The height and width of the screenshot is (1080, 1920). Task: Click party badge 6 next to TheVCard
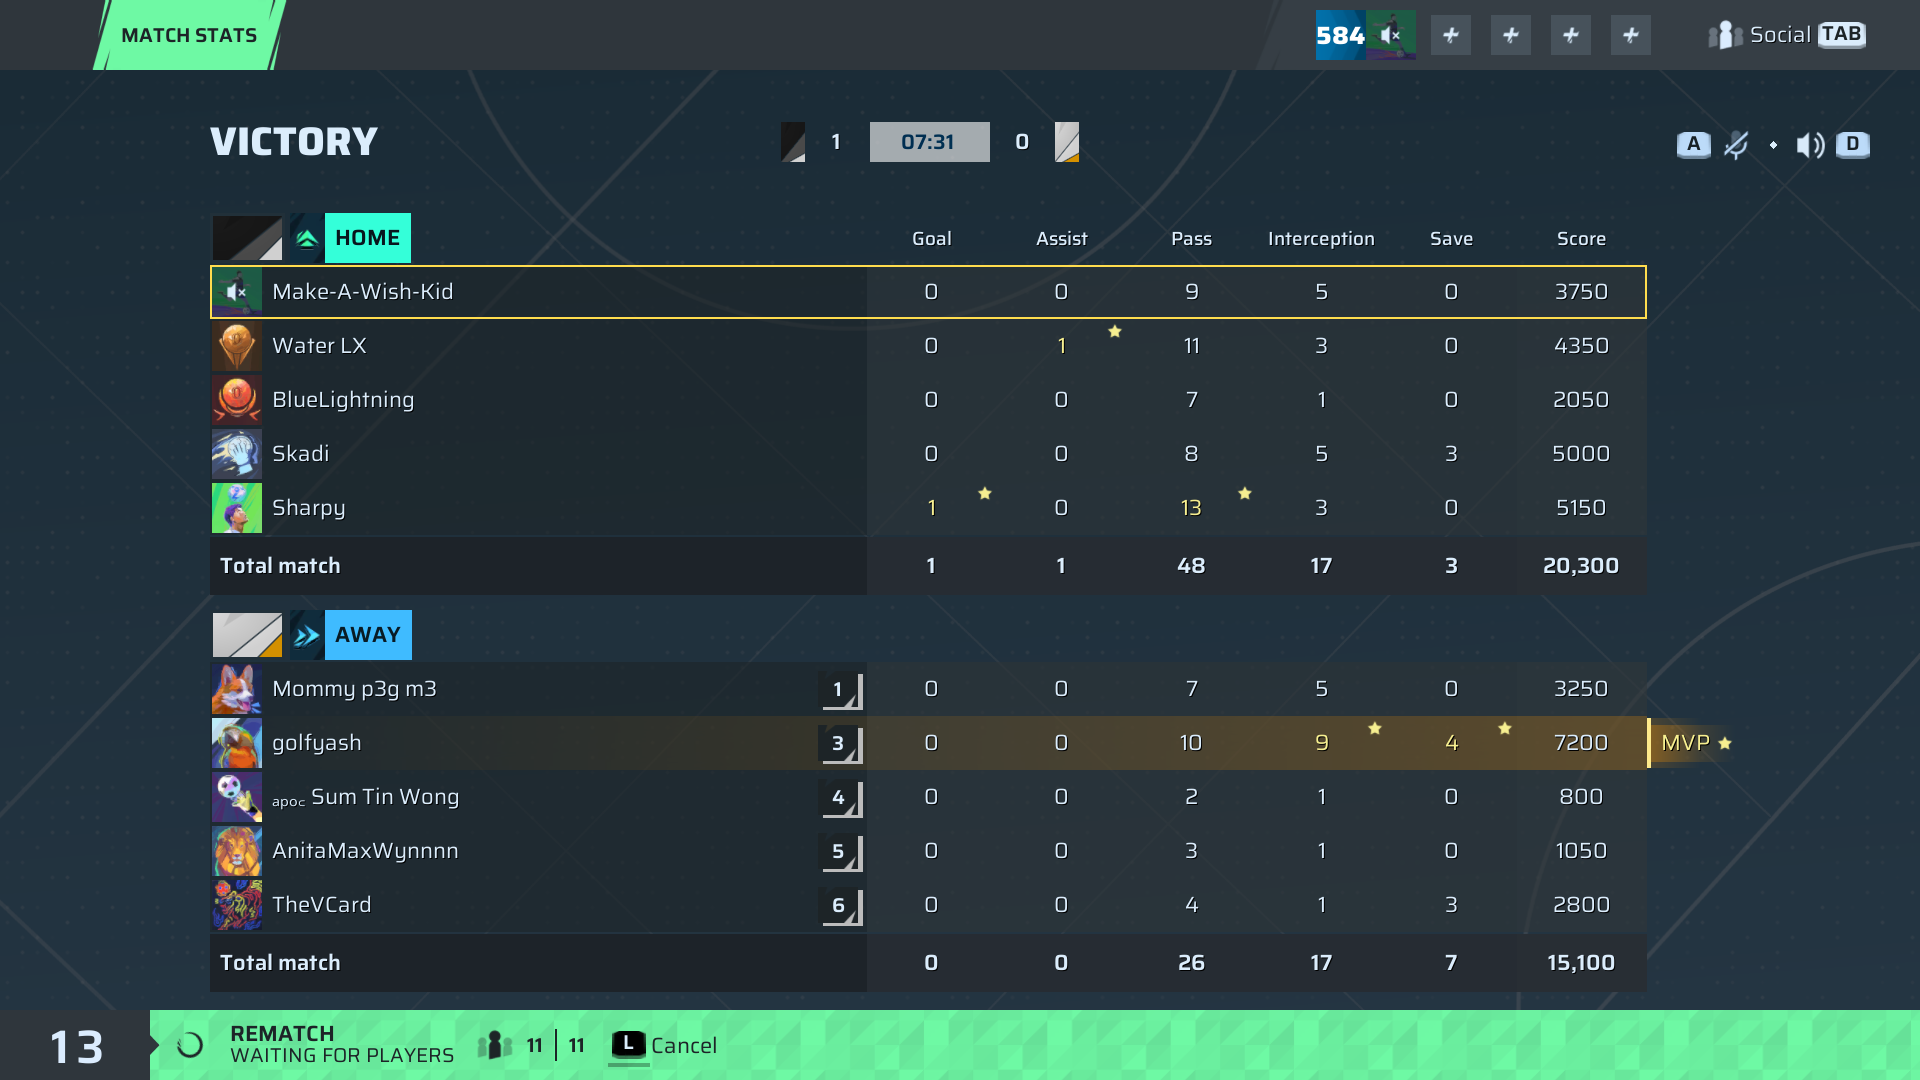tap(841, 905)
